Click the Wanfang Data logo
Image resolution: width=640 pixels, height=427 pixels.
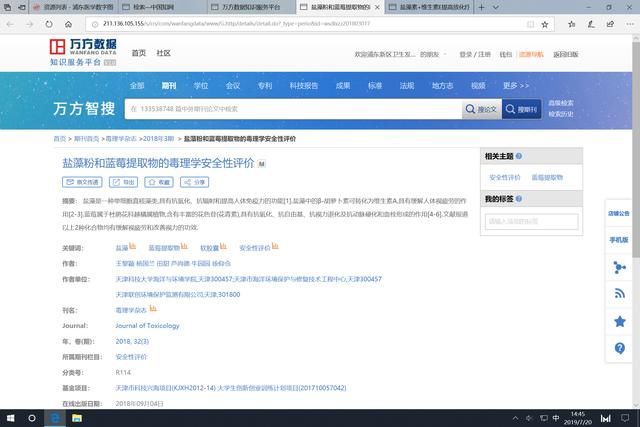pyautogui.click(x=83, y=52)
